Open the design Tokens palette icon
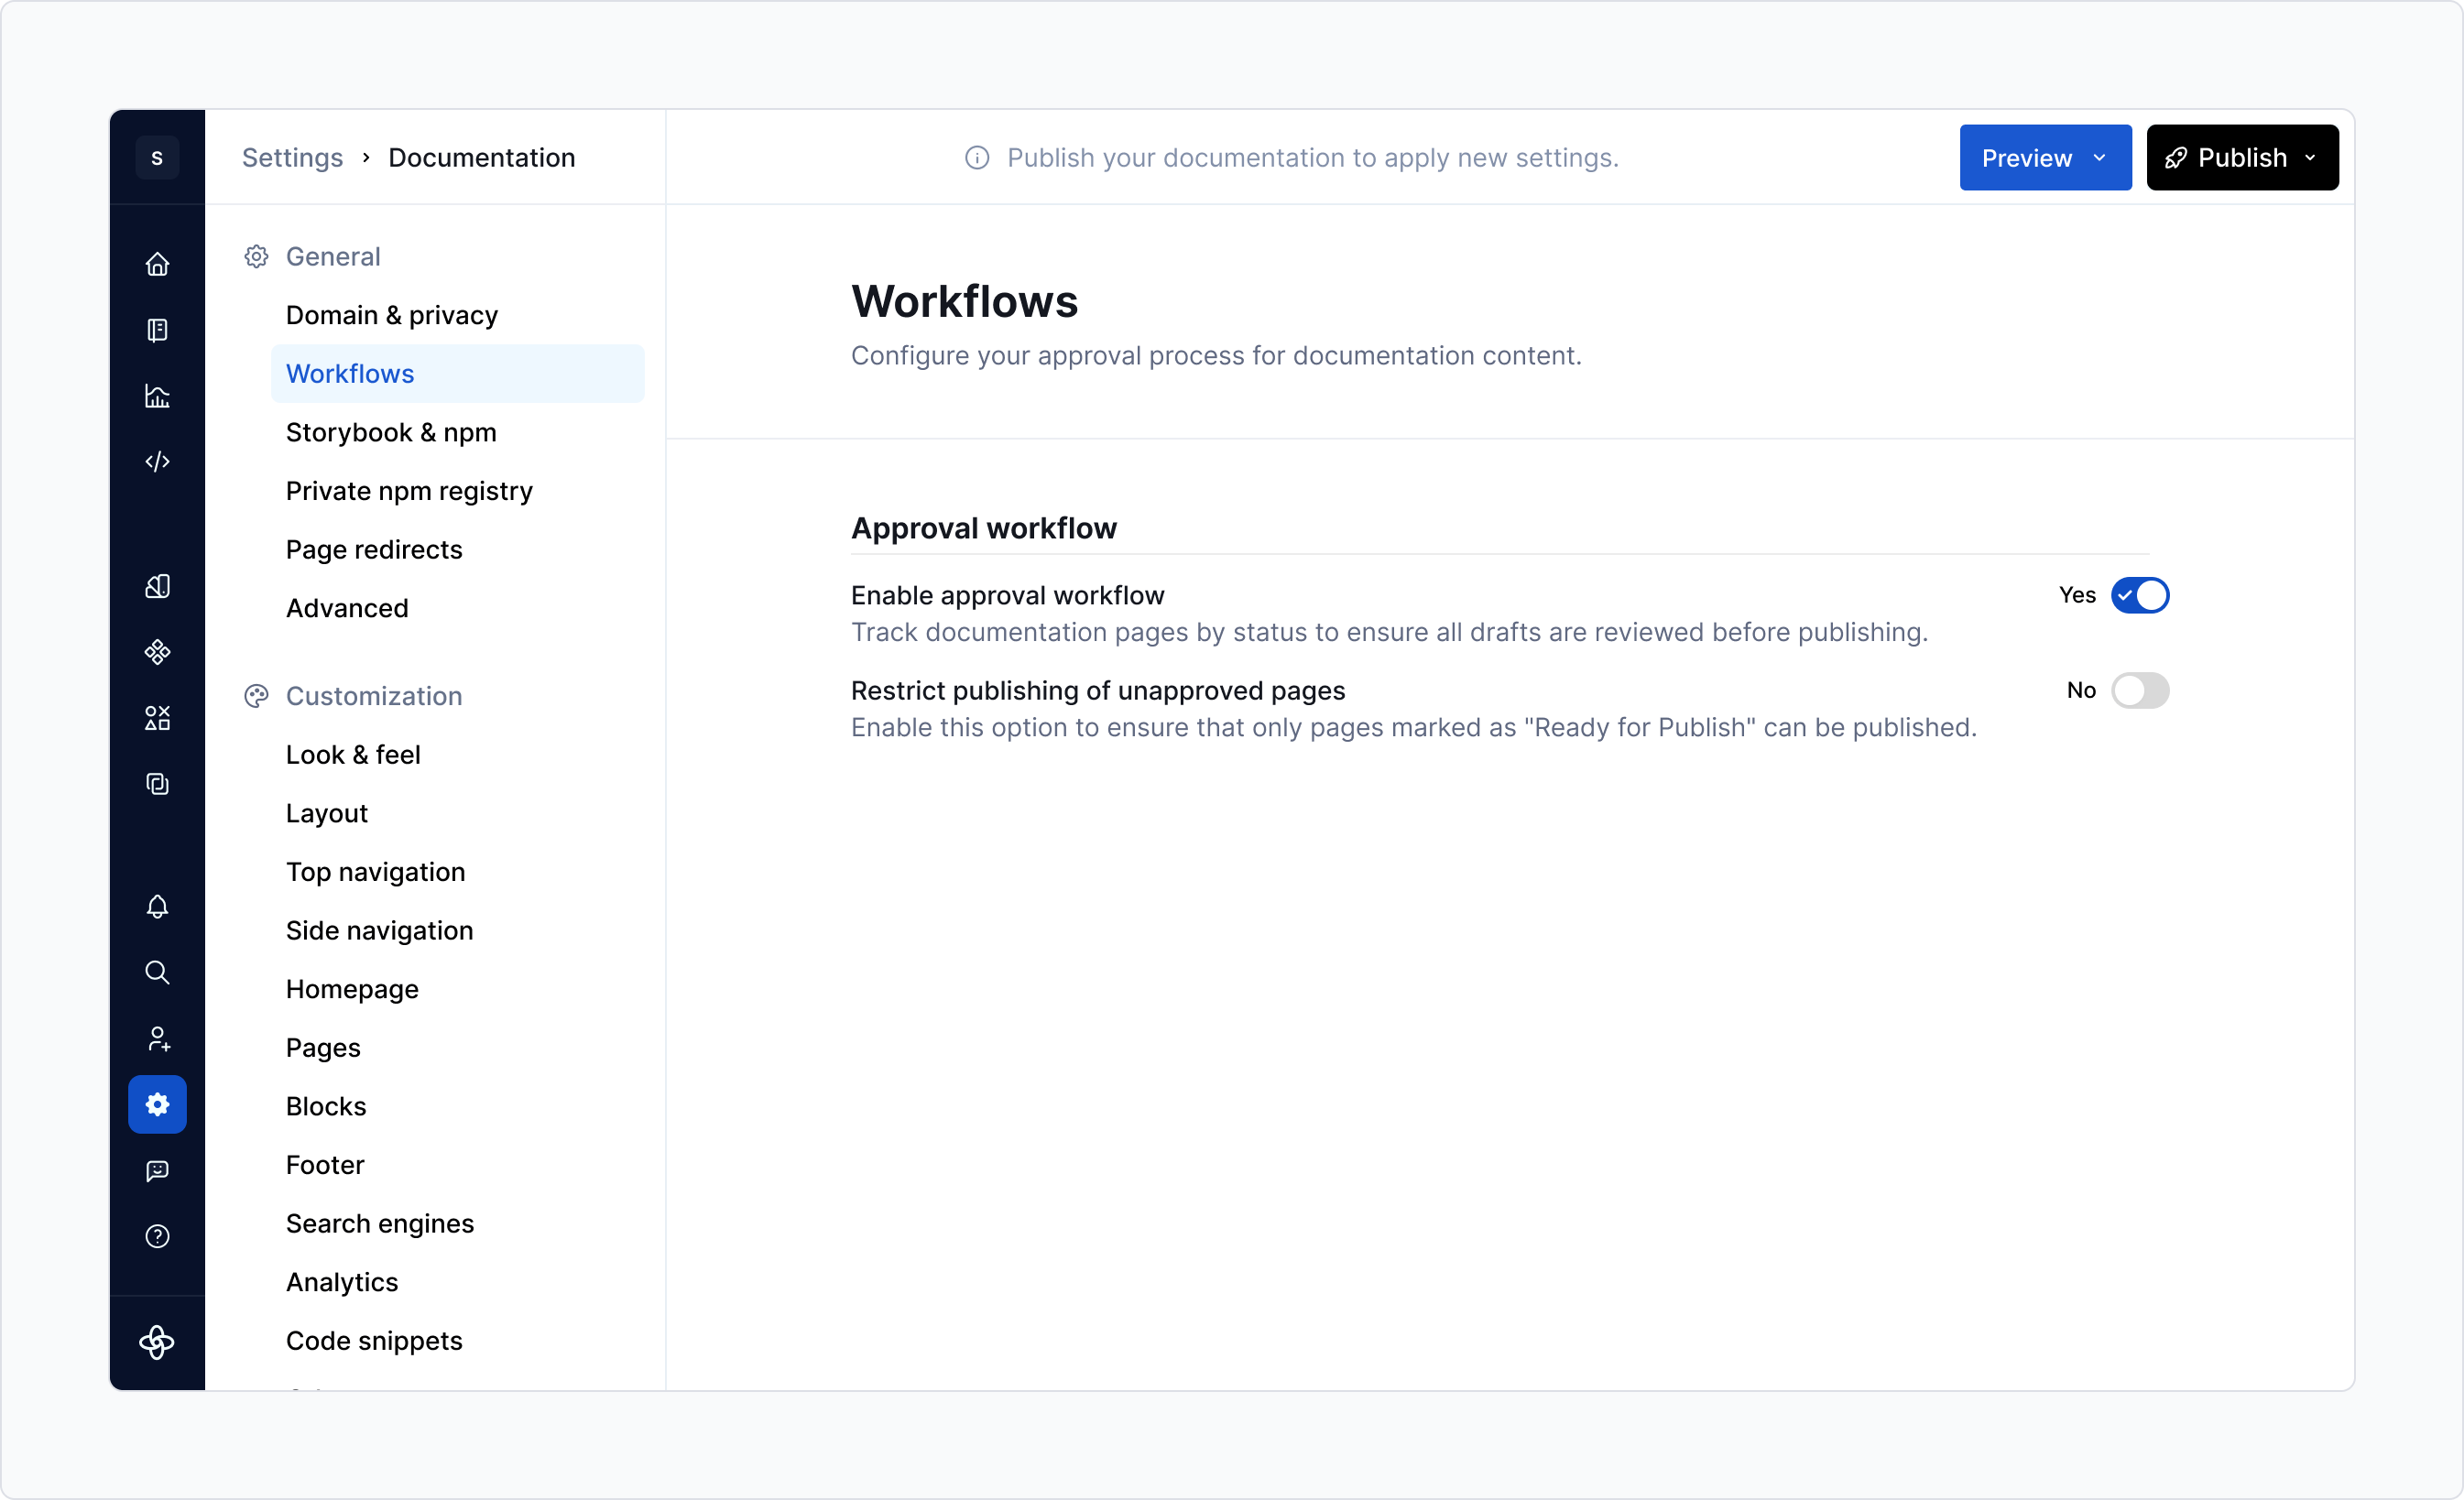 tap(158, 586)
